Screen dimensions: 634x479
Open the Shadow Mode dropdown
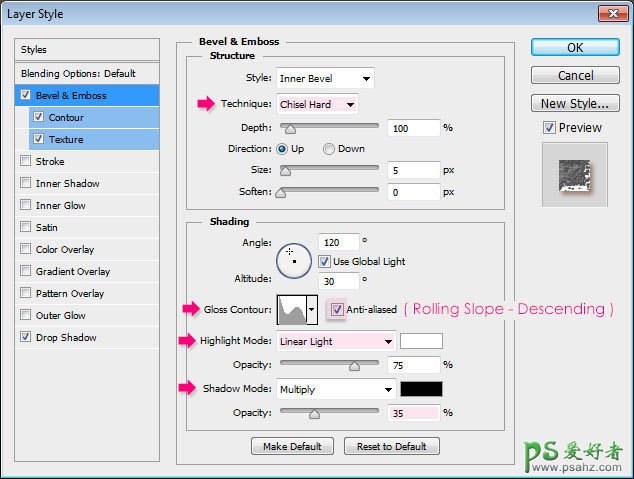[x=336, y=389]
